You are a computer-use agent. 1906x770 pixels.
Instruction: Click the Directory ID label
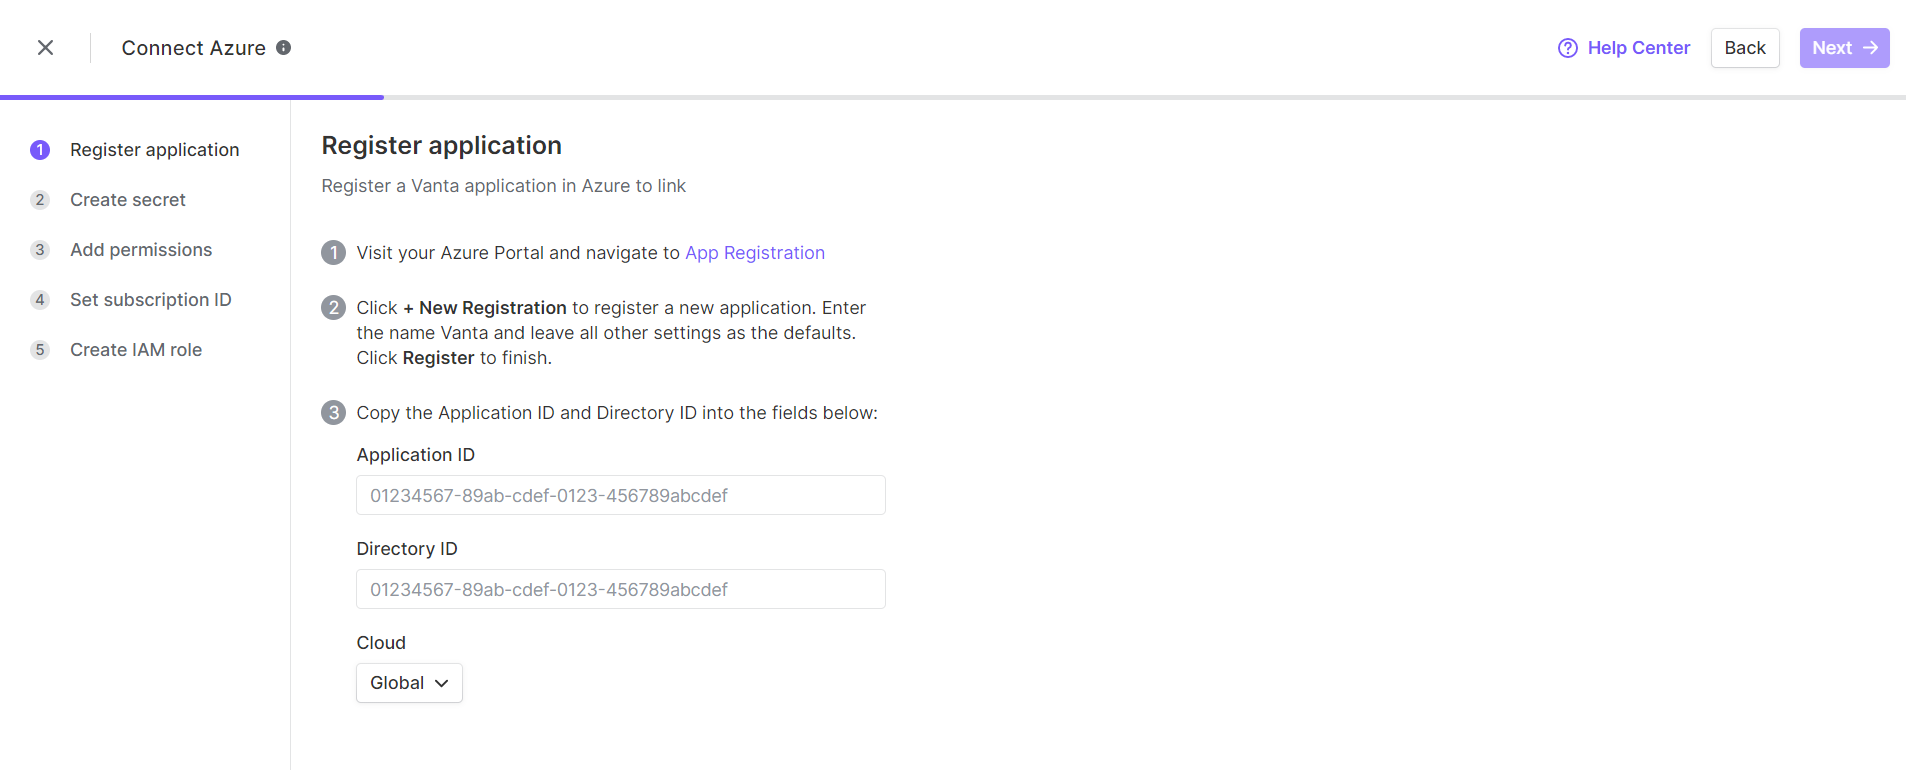[x=407, y=549]
